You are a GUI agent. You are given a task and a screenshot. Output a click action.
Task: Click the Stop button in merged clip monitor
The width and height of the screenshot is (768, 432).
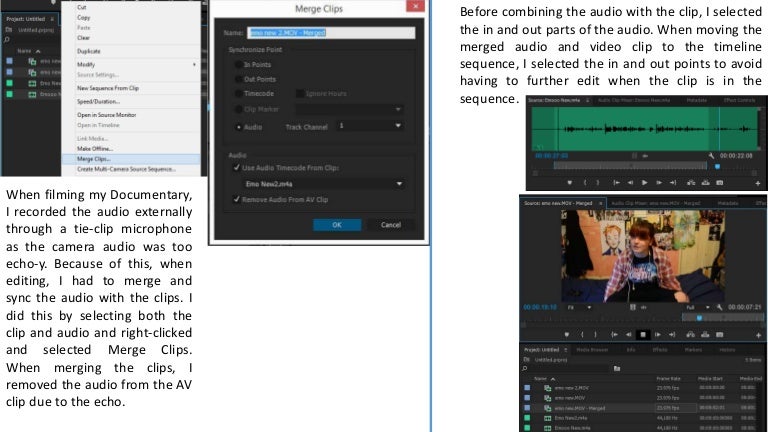coord(643,334)
